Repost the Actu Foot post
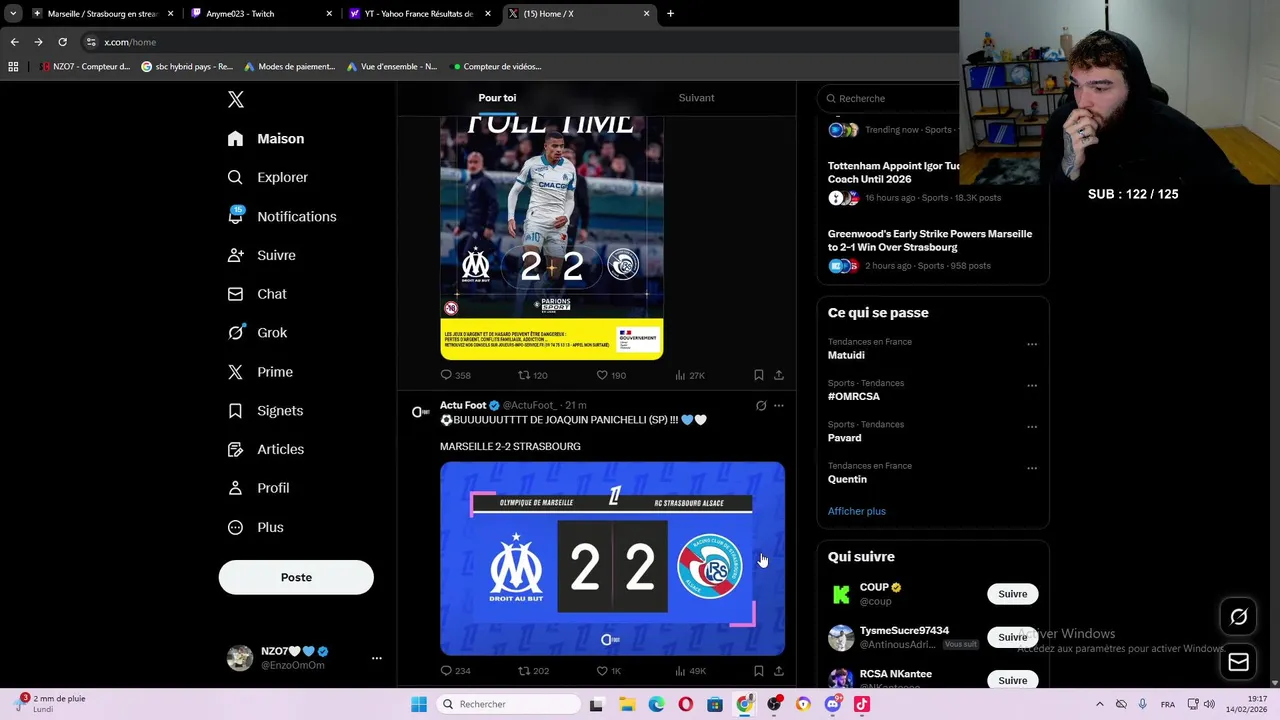Viewport: 1280px width, 720px height. [x=532, y=671]
